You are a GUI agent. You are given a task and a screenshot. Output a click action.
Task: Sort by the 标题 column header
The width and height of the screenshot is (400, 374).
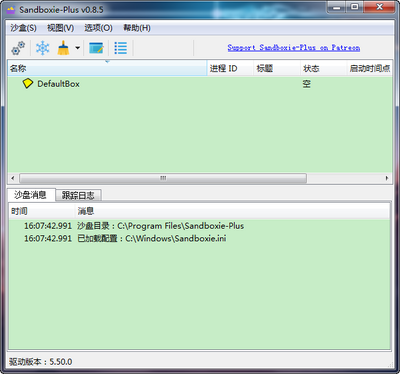tap(277, 68)
